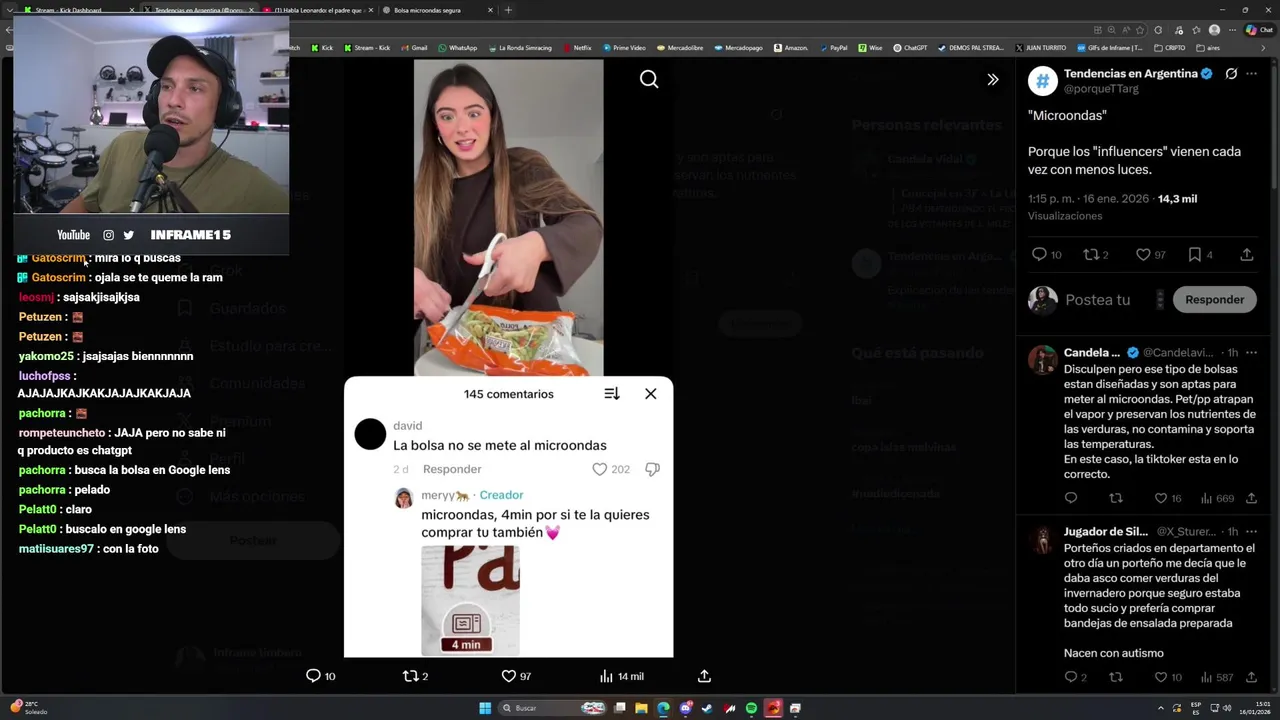Click reply icon with 2 on Jugador's comment
This screenshot has width=1280, height=720.
(1071, 677)
